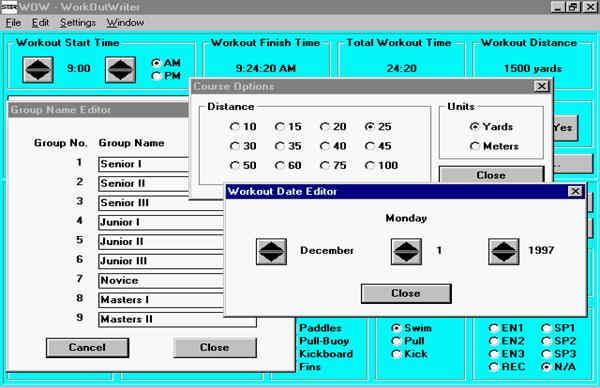Close Course Options via title X
The image size is (600, 388).
tap(542, 86)
